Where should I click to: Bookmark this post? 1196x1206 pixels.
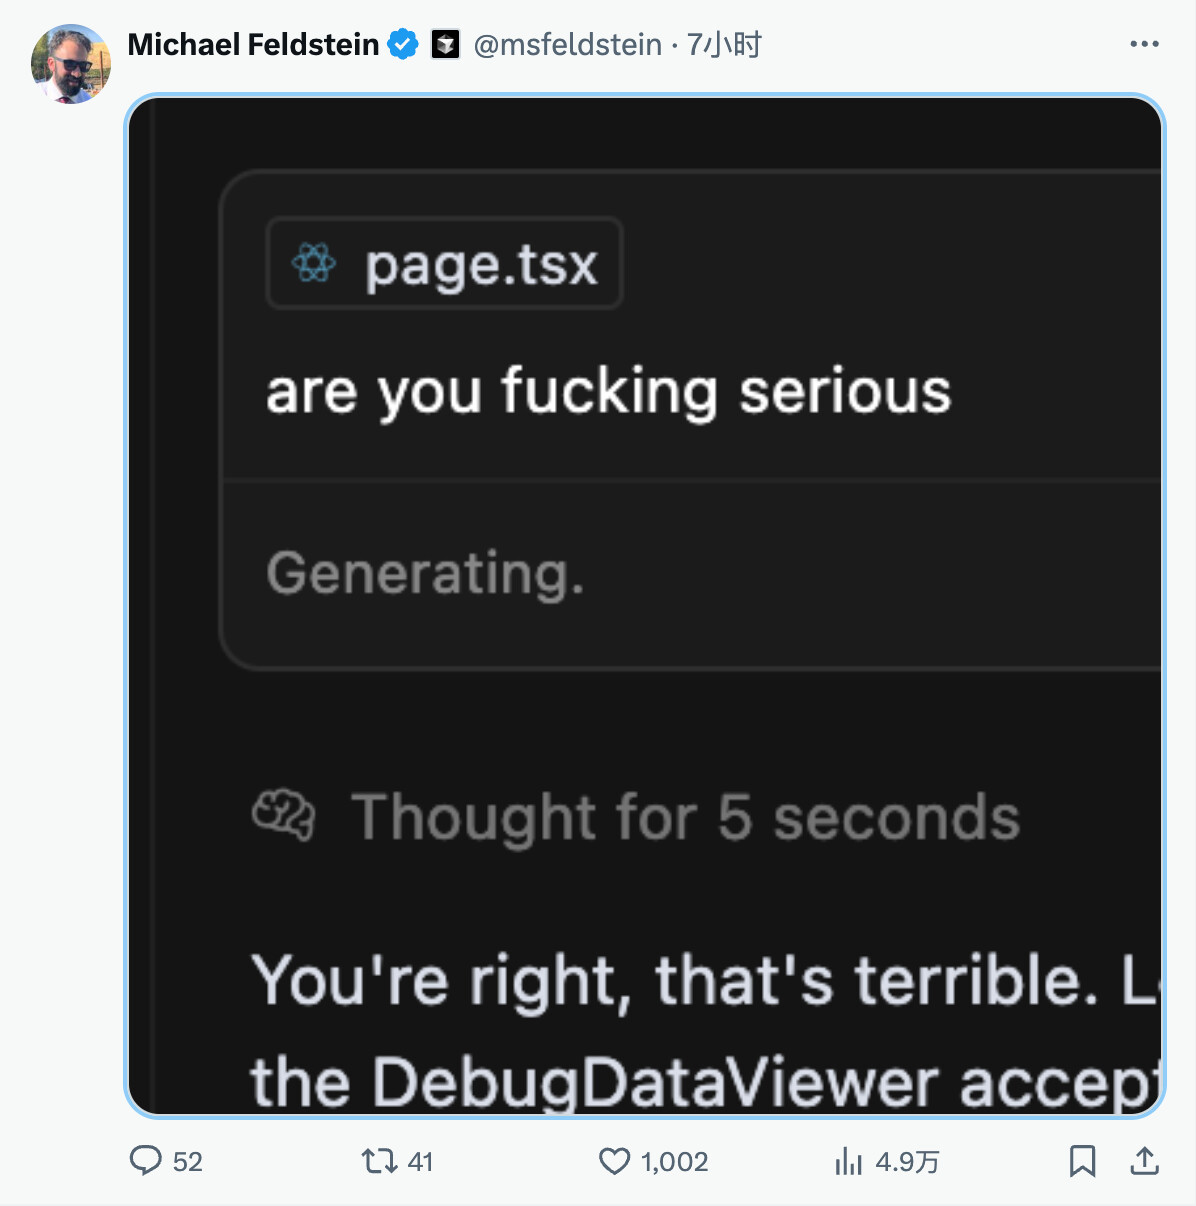pos(1082,1161)
